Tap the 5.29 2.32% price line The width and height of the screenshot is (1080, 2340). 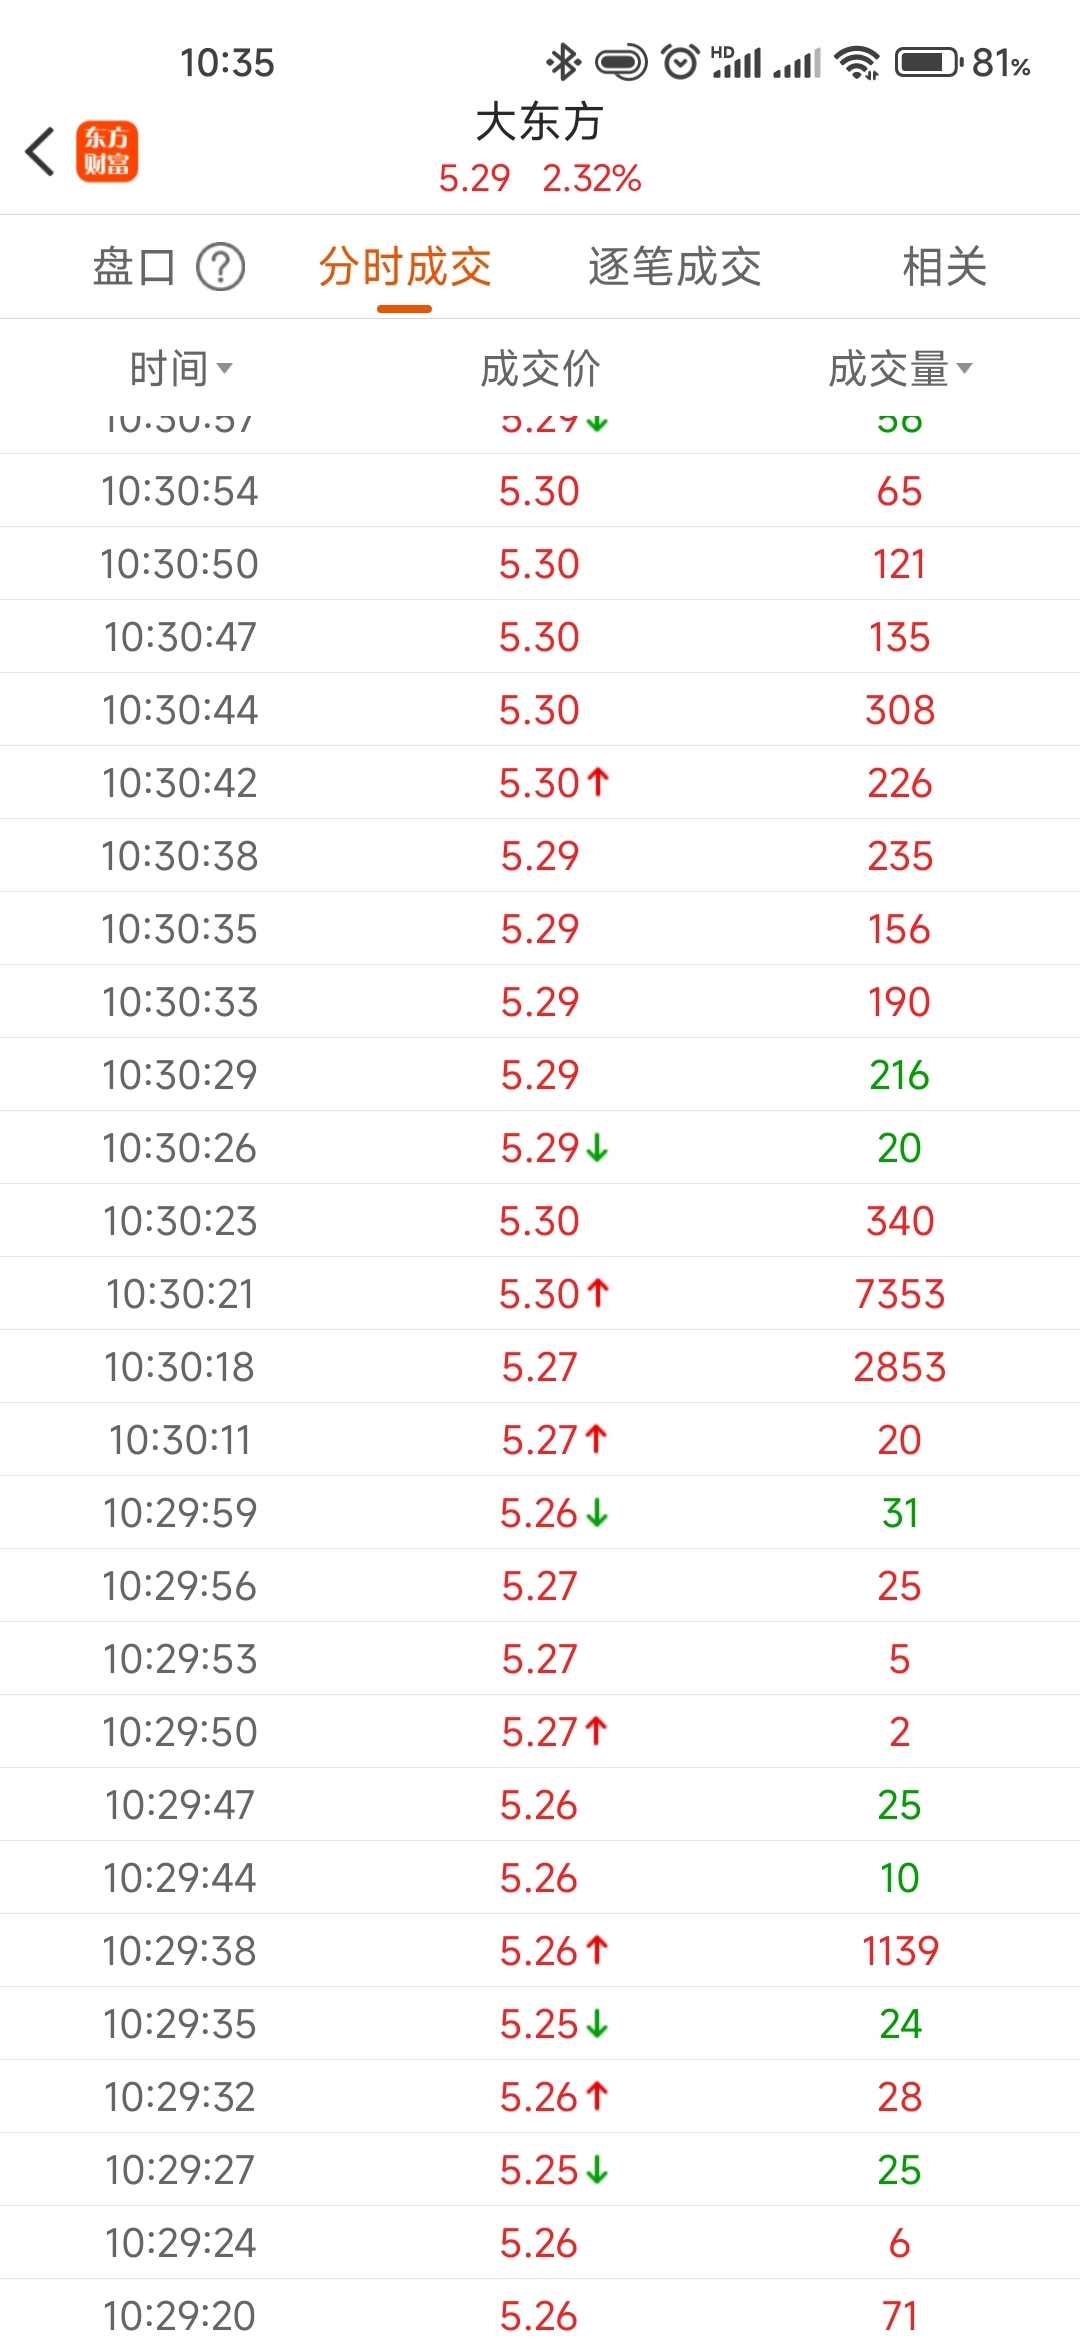(x=540, y=179)
